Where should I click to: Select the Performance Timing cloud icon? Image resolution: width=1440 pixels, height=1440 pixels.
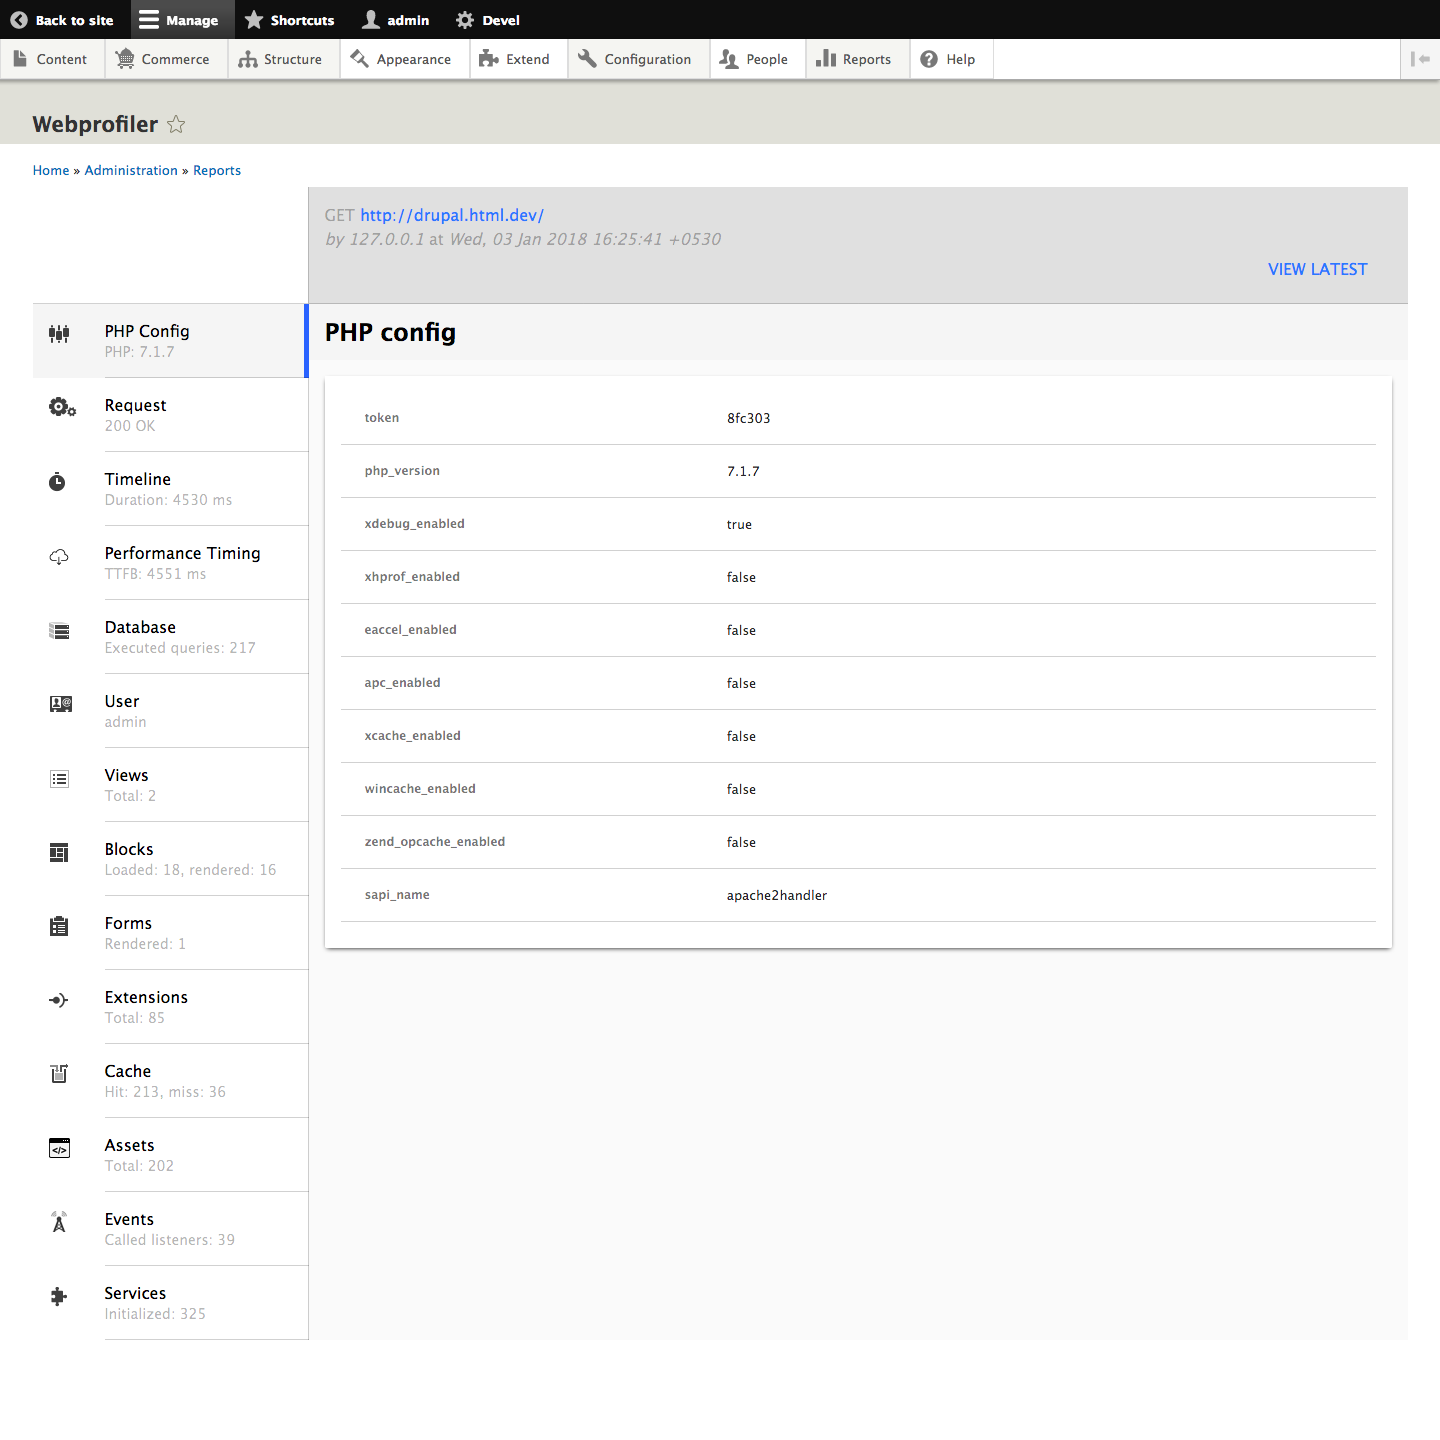pos(59,556)
